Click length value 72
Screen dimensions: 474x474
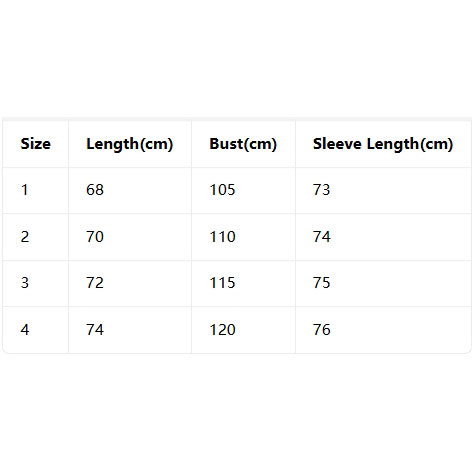point(95,283)
